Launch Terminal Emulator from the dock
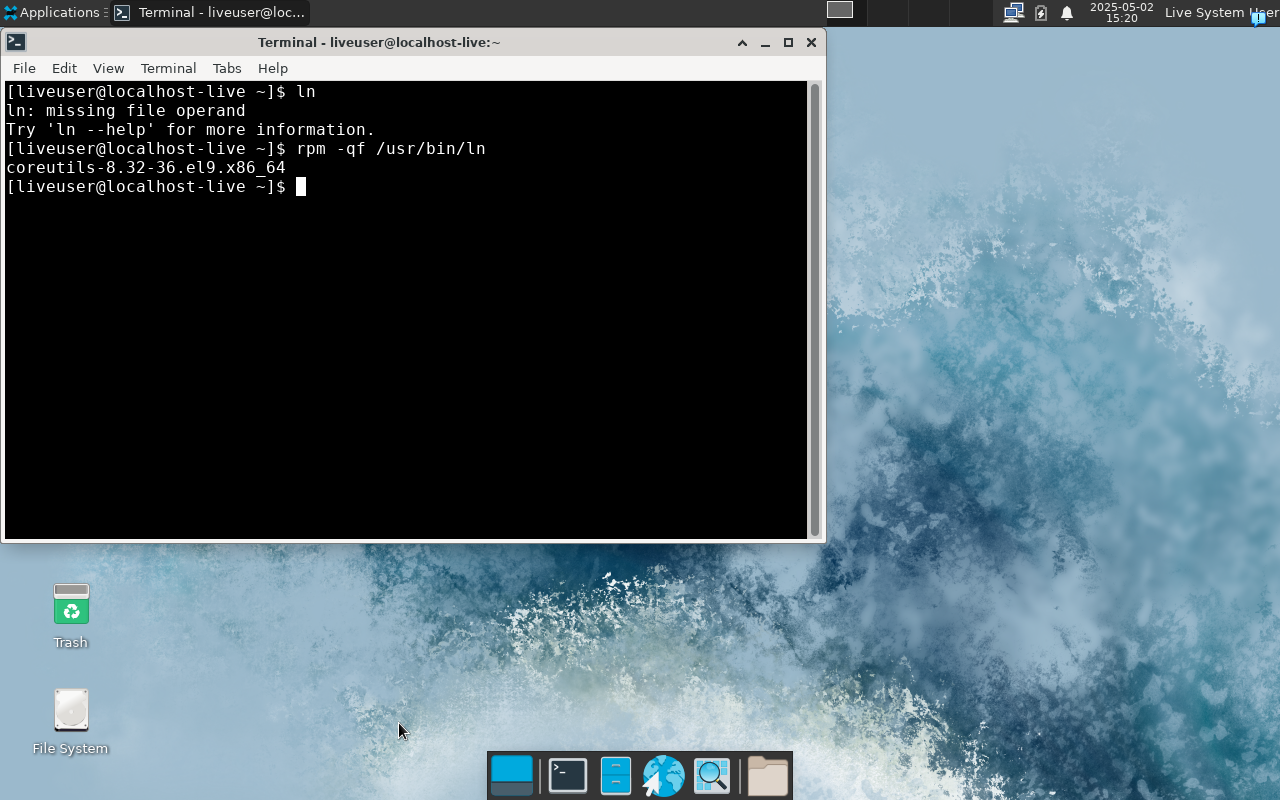Viewport: 1280px width, 800px height. [x=567, y=776]
